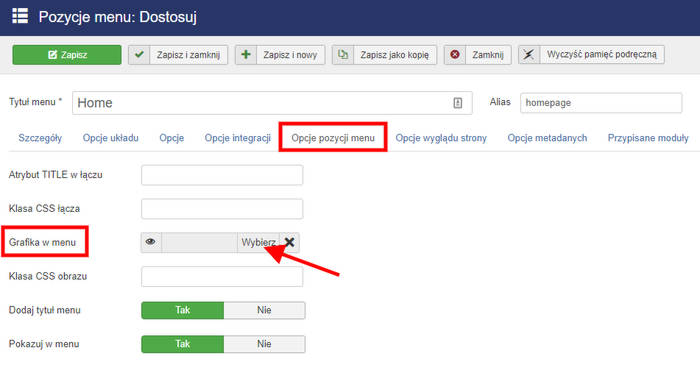This screenshot has height=384, width=700.
Task: Set Pokazuj w menu to Tak
Action: pos(183,344)
